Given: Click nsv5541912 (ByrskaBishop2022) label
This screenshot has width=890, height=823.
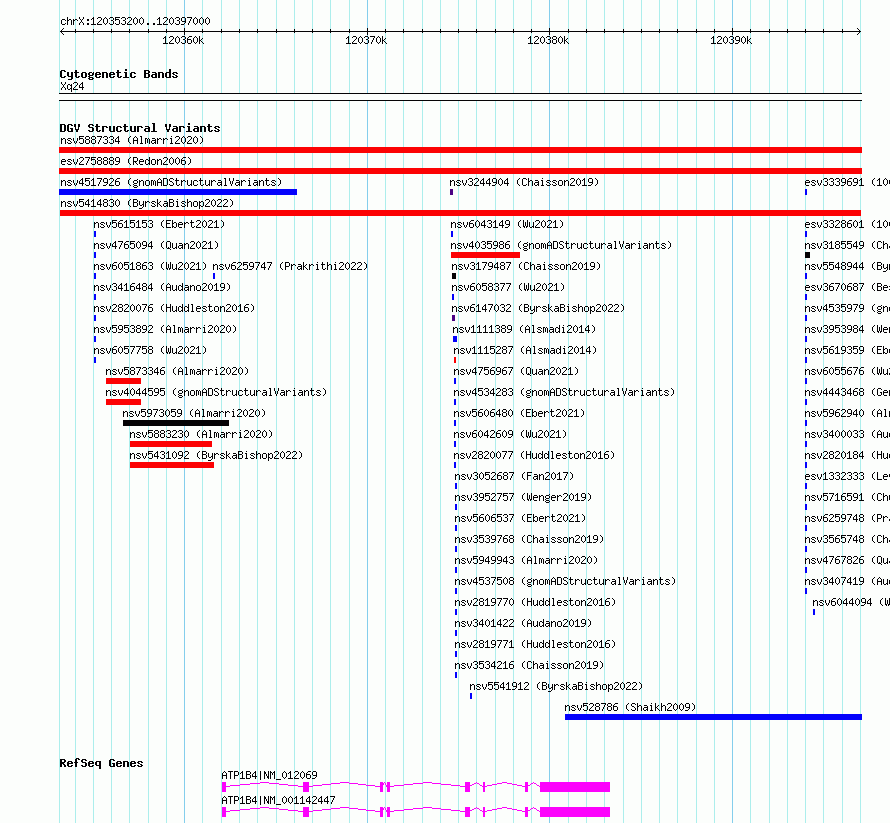Looking at the screenshot, I should point(556,686).
